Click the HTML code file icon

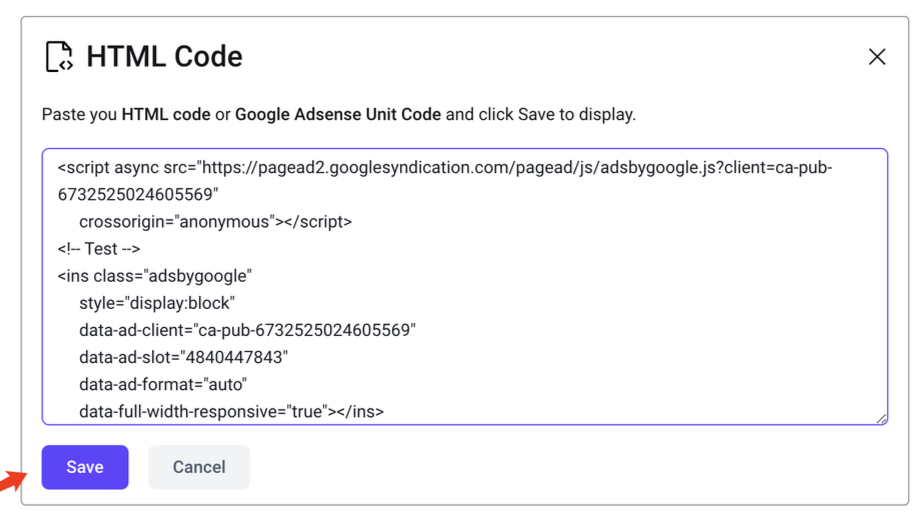click(x=59, y=57)
